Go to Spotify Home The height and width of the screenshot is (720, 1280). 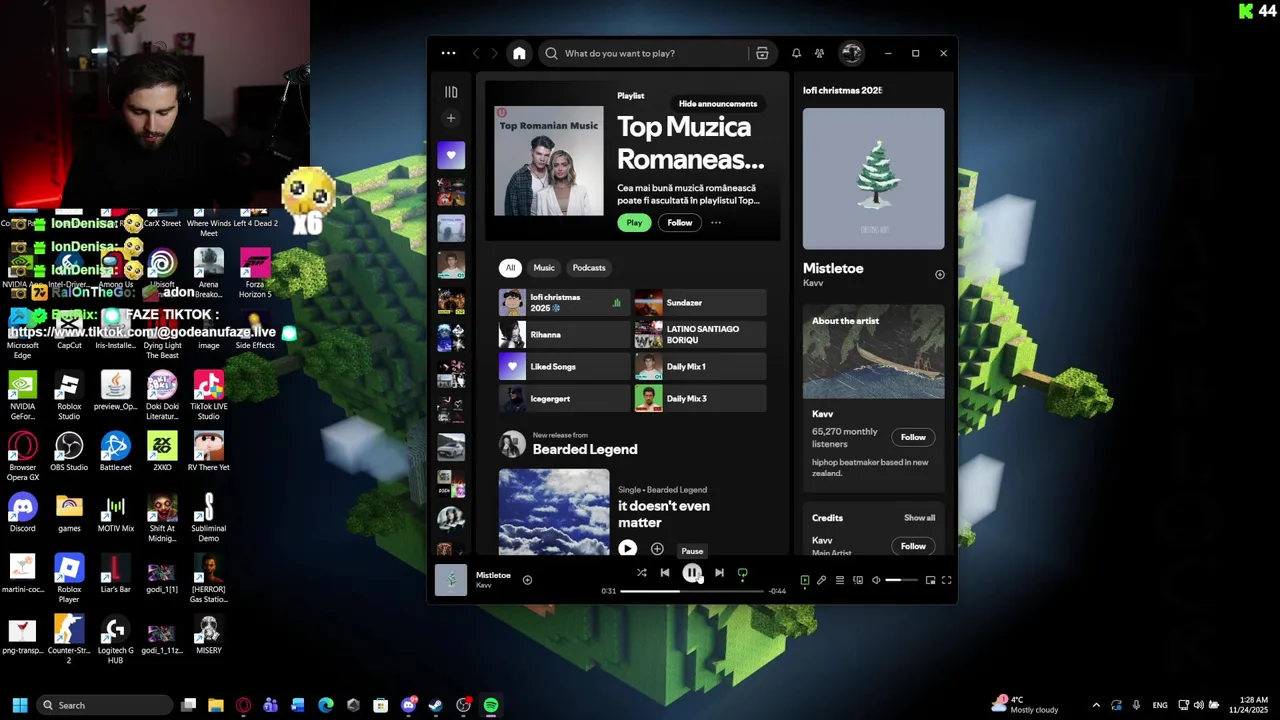(x=519, y=53)
